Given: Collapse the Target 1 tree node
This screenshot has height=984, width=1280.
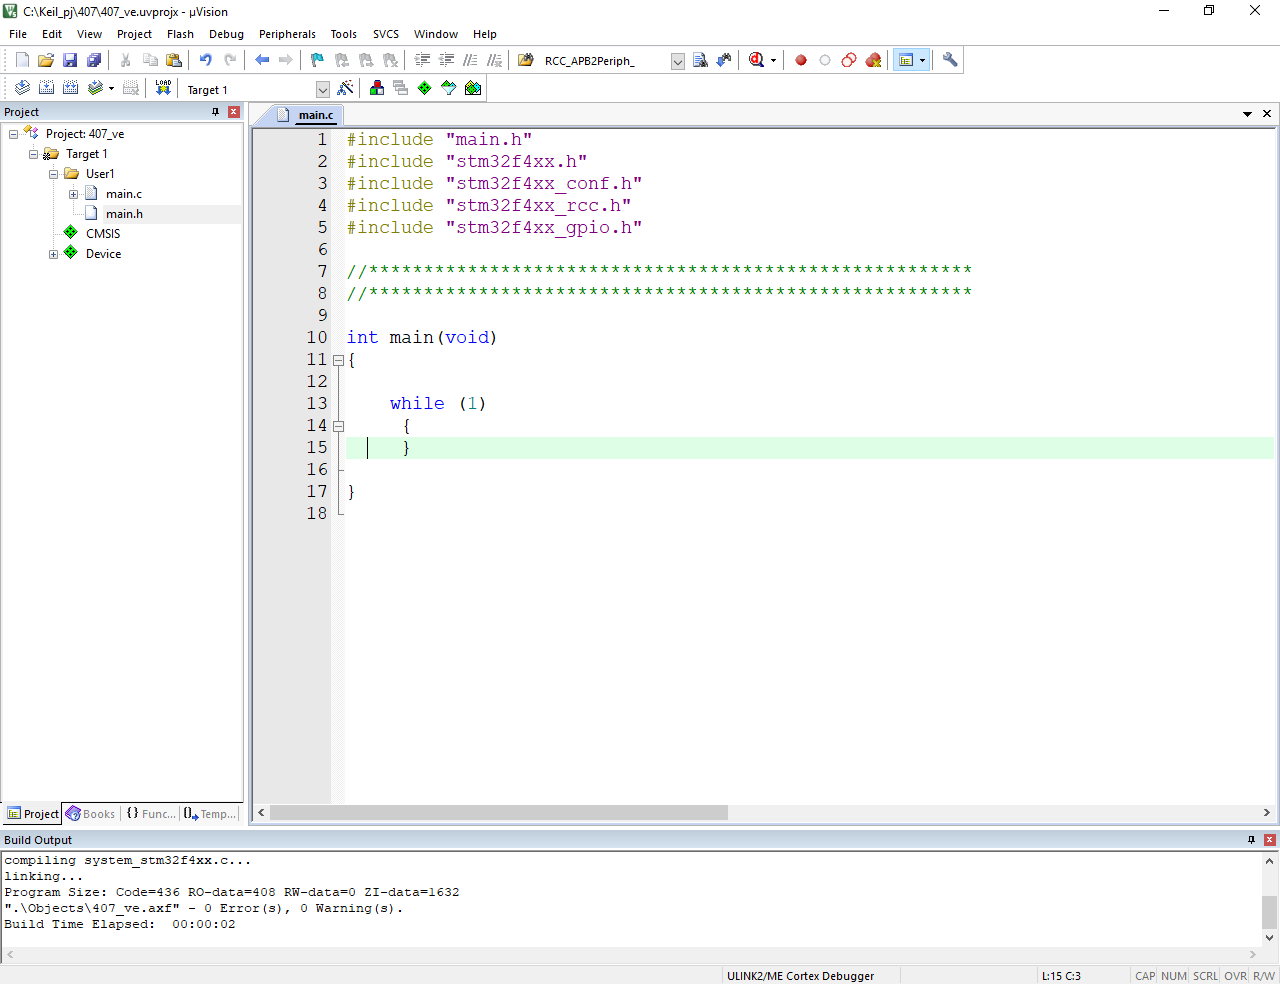Looking at the screenshot, I should (x=33, y=154).
